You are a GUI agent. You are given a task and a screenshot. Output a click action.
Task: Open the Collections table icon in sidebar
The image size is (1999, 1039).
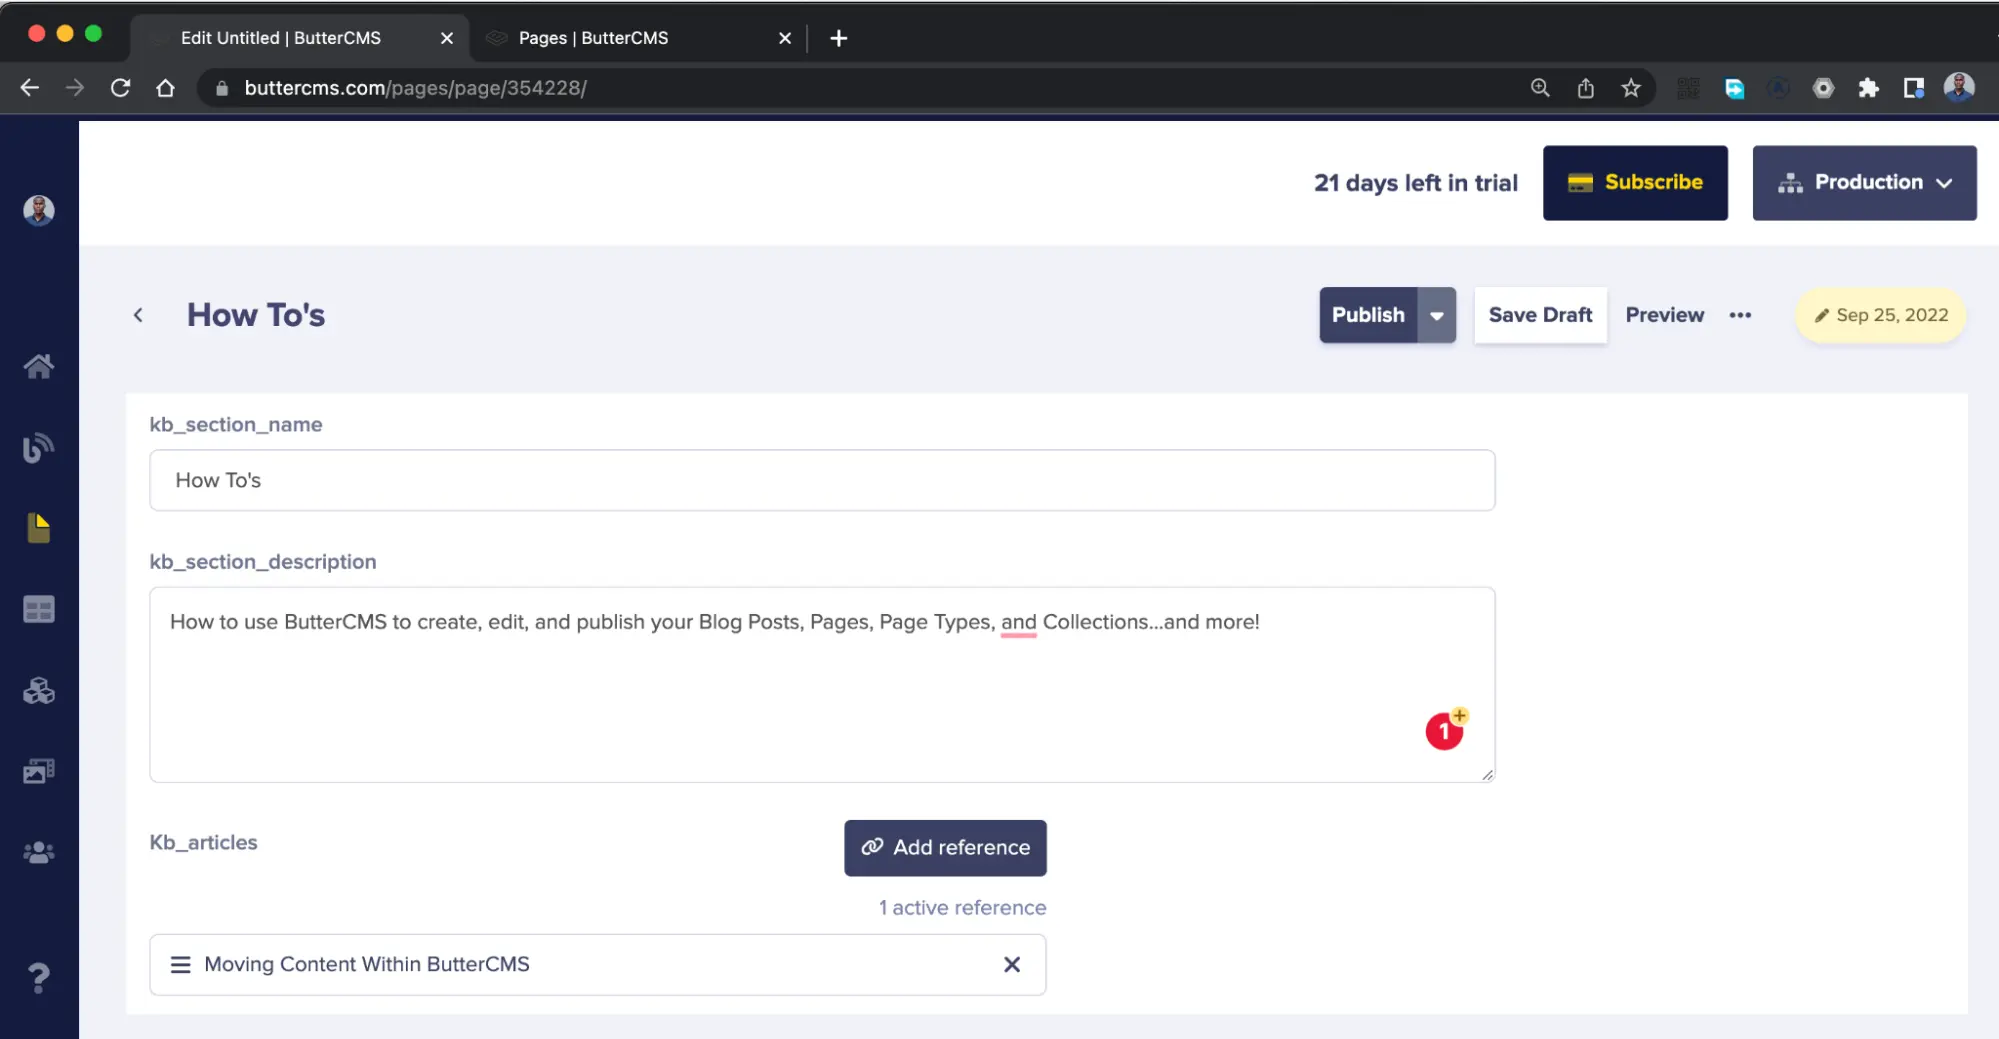(39, 609)
